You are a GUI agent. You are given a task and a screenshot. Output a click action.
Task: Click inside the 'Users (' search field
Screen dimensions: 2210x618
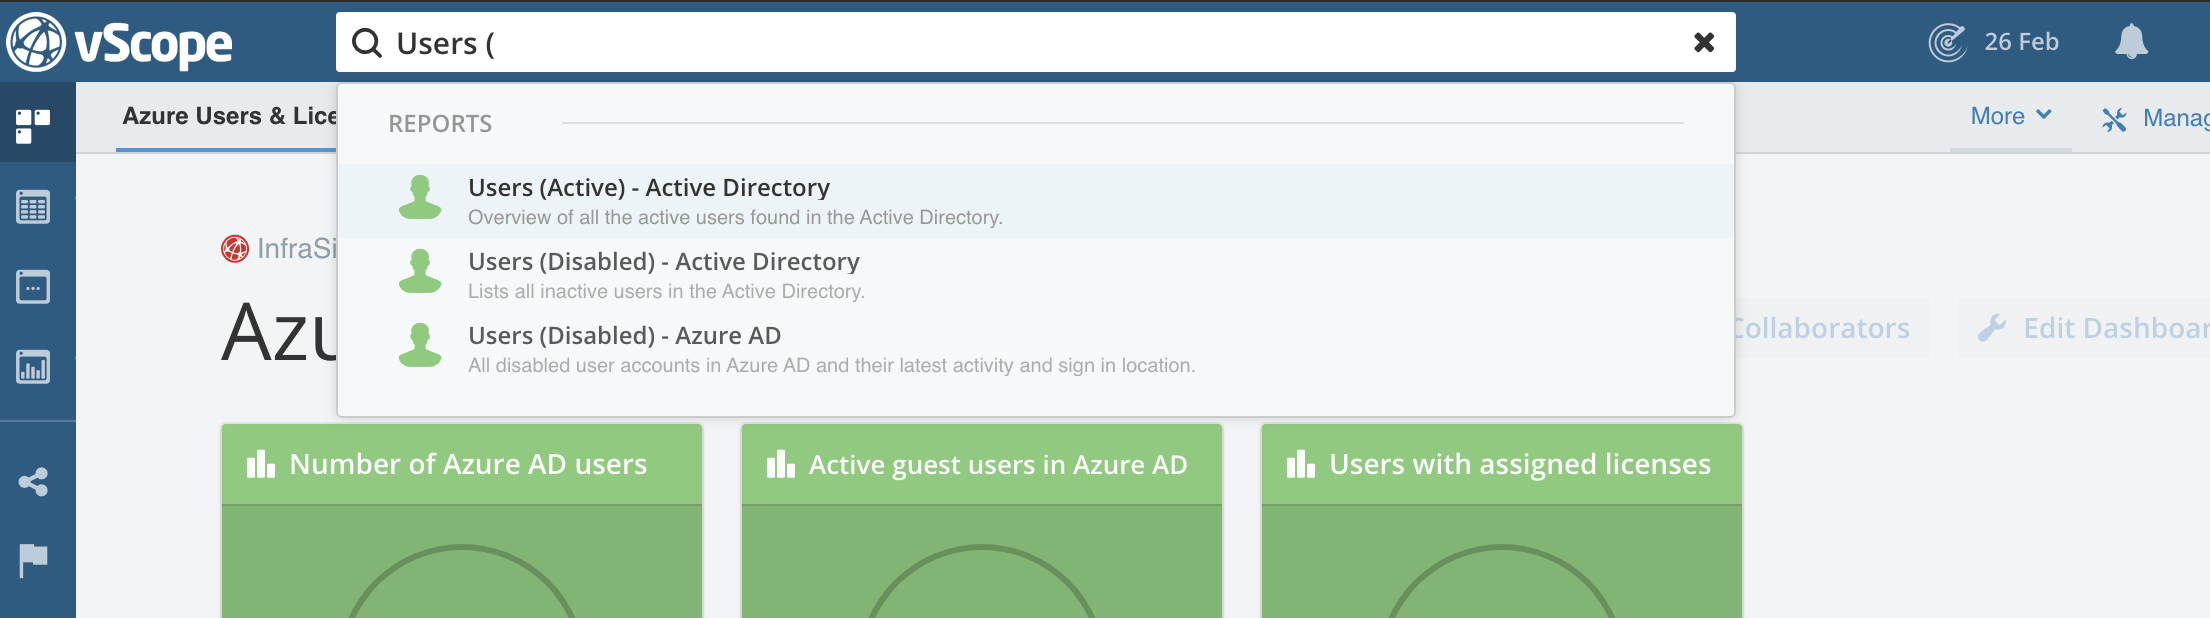pyautogui.click(x=1035, y=43)
